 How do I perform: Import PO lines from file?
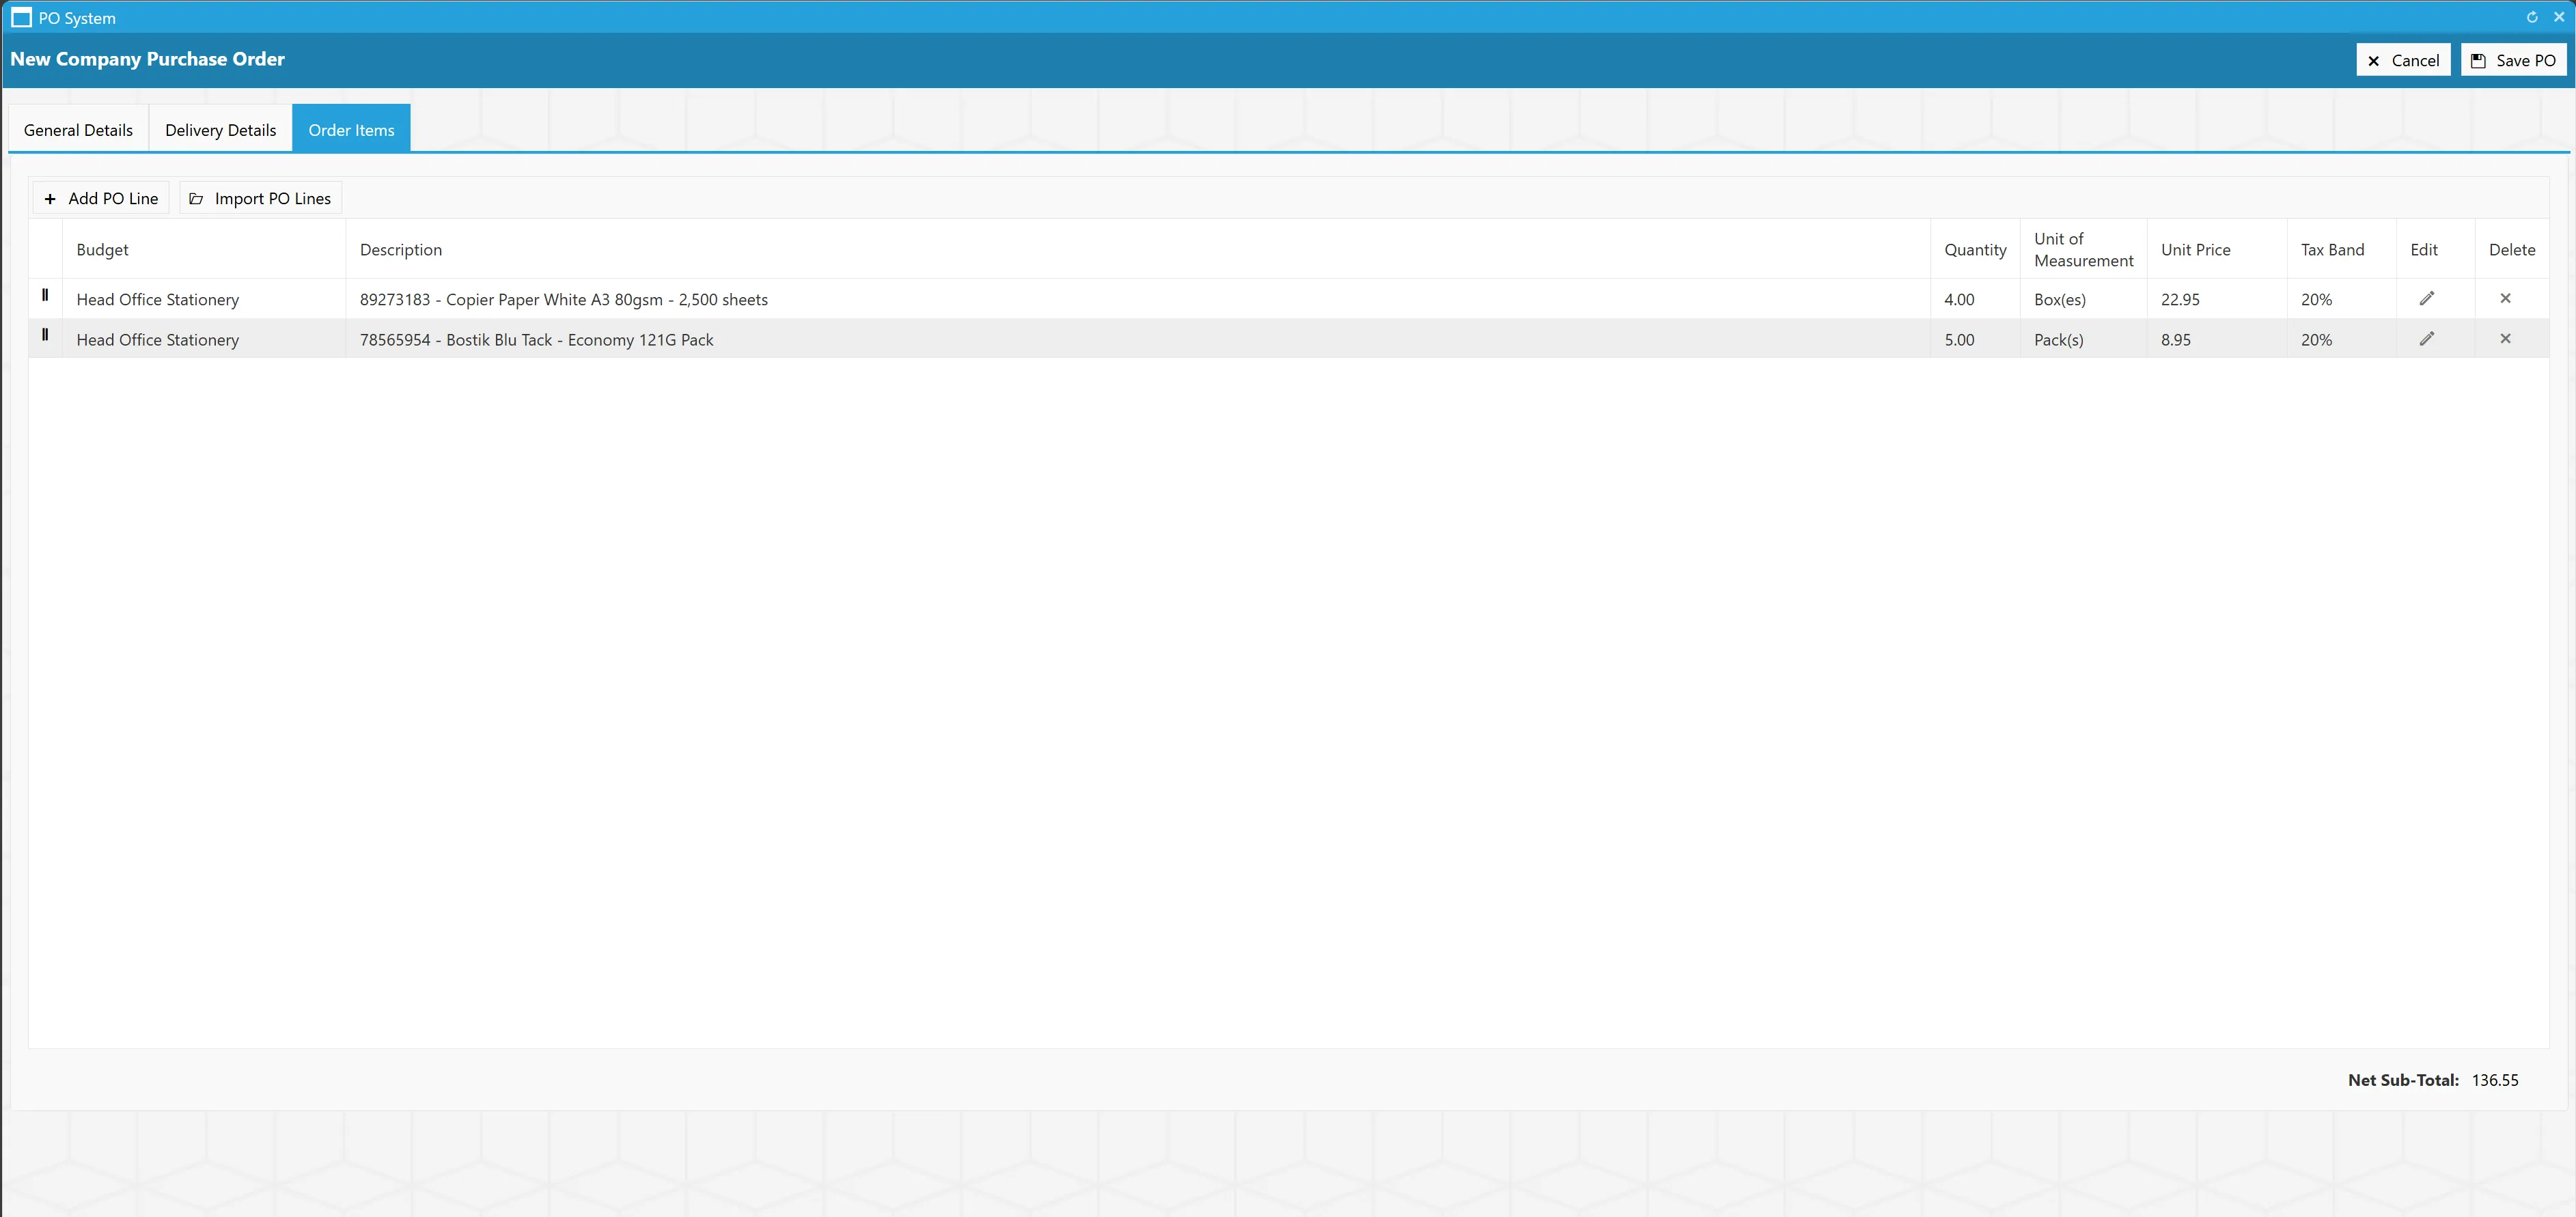(260, 198)
